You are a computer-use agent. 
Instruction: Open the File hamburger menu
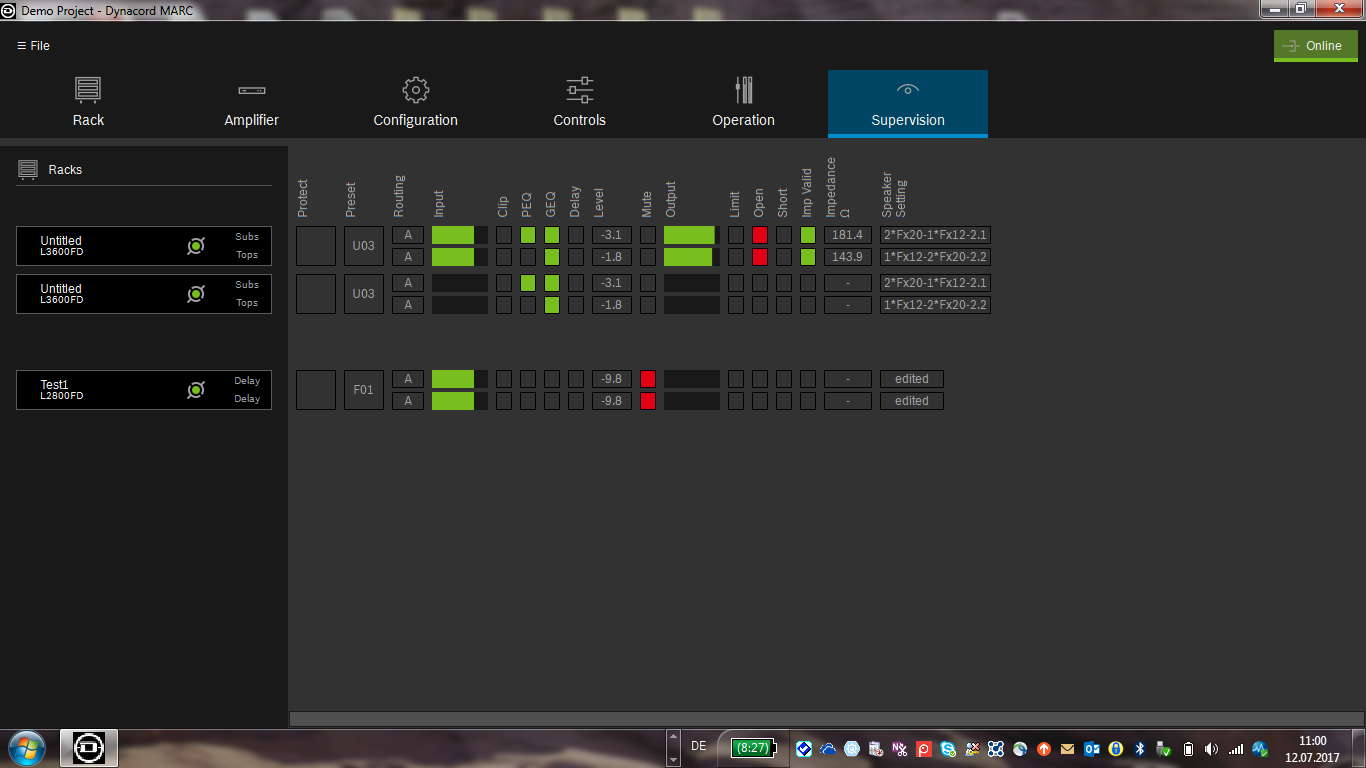click(33, 46)
